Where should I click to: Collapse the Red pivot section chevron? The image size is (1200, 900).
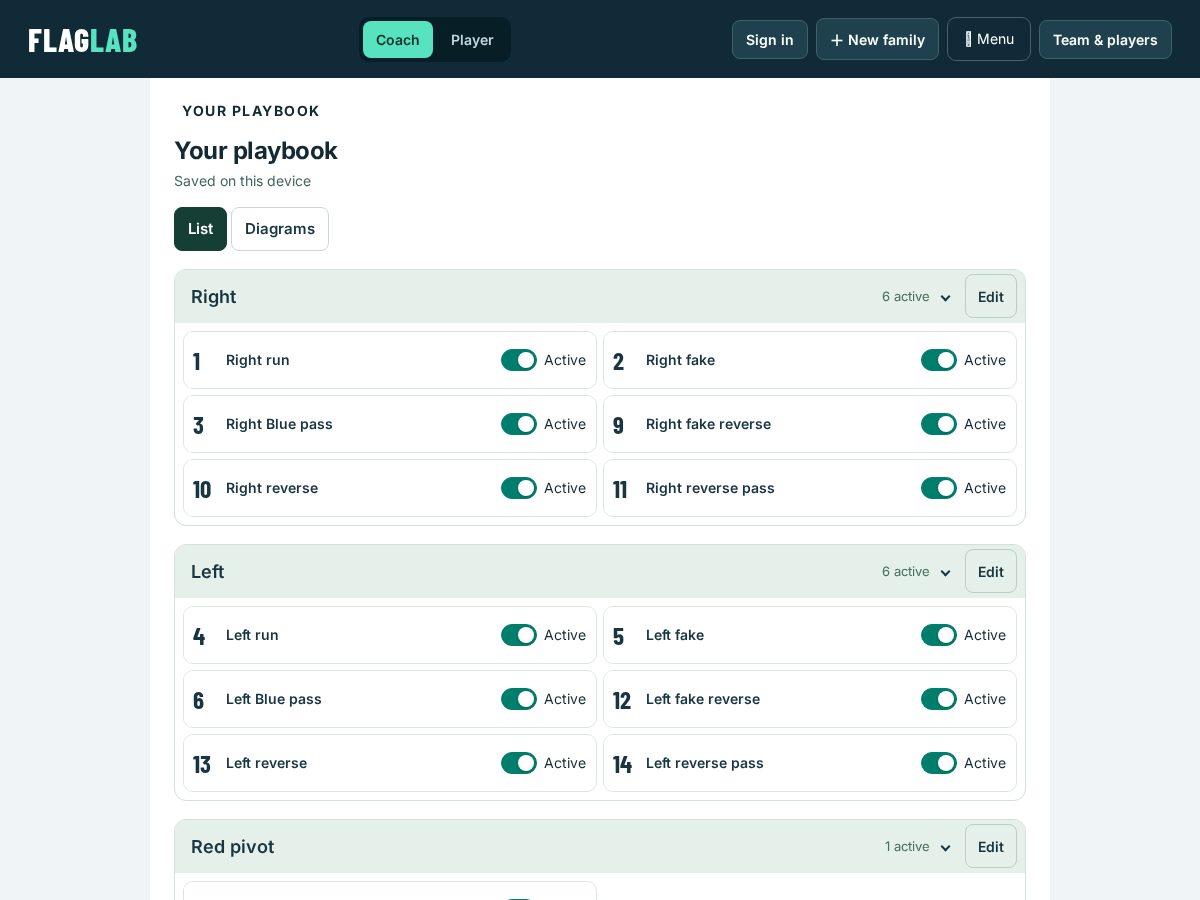click(x=945, y=848)
